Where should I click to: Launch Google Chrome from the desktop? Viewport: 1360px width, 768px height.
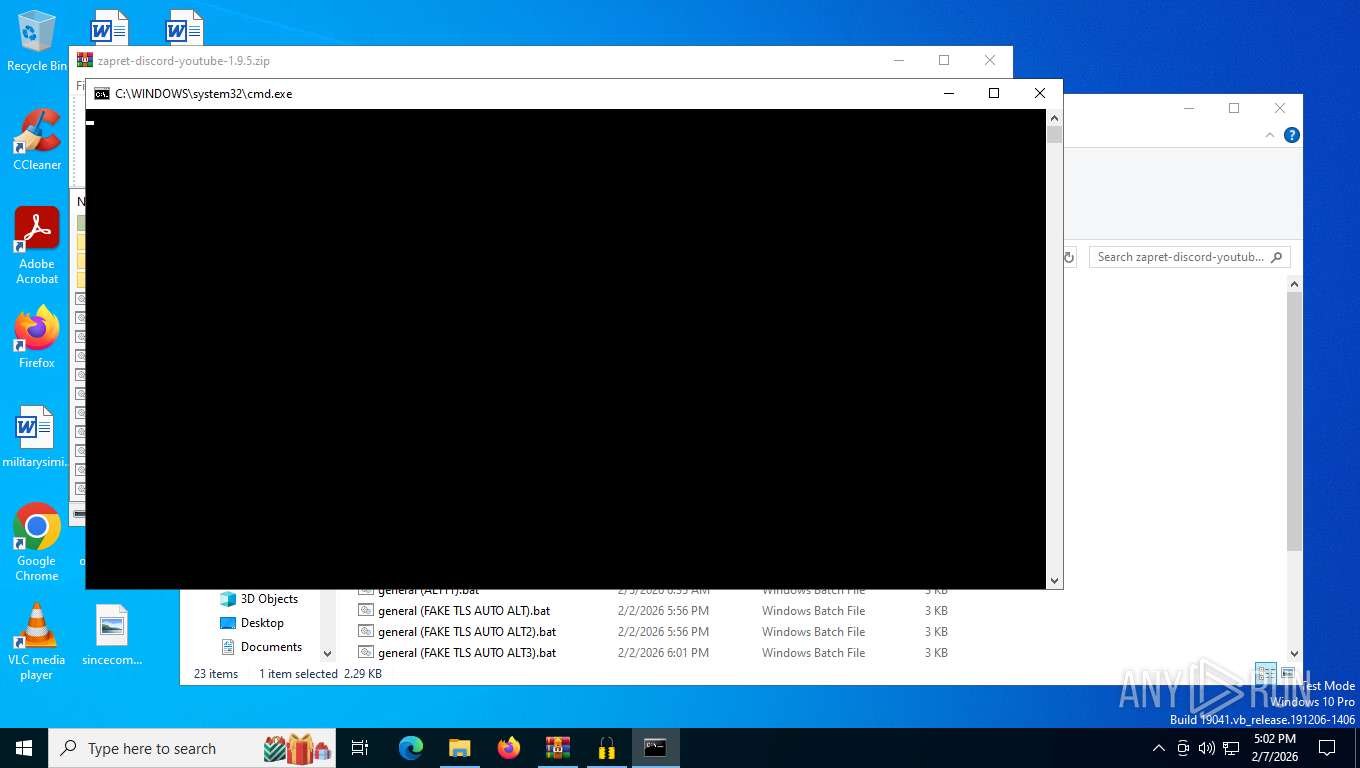(37, 542)
